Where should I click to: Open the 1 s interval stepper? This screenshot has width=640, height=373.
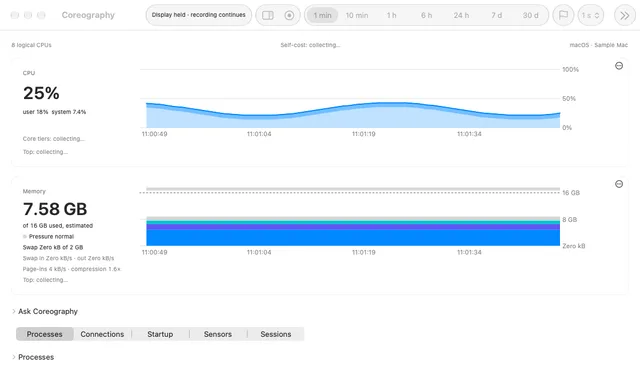point(590,15)
